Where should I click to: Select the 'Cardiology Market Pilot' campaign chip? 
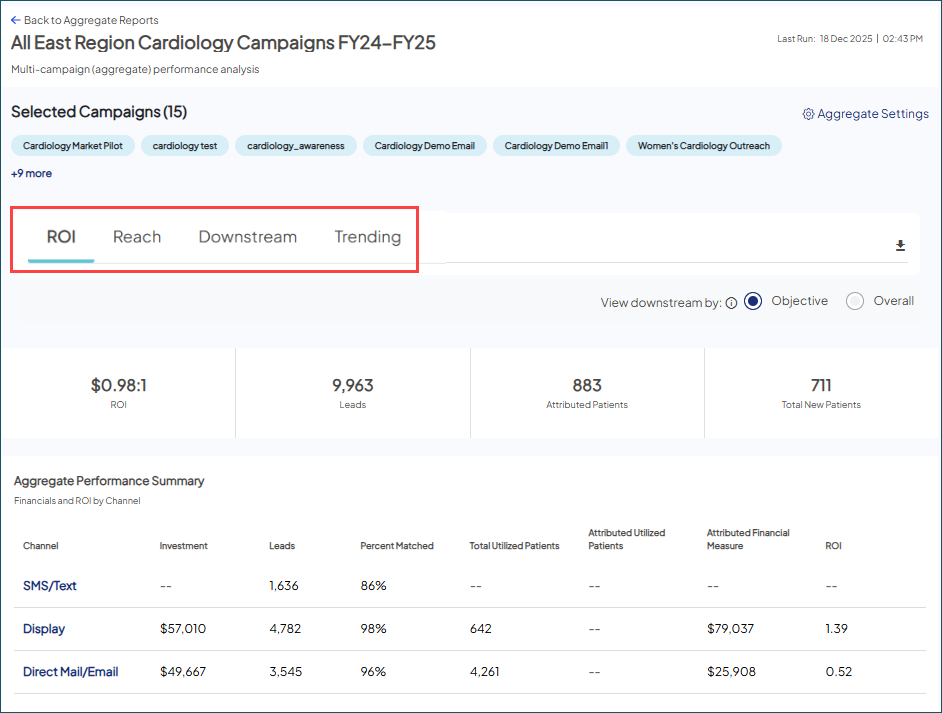tap(72, 145)
